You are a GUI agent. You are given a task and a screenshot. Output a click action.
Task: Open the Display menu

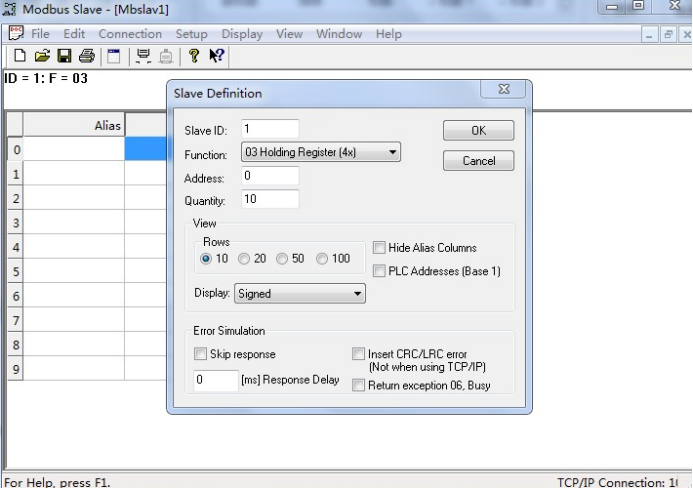tap(242, 34)
